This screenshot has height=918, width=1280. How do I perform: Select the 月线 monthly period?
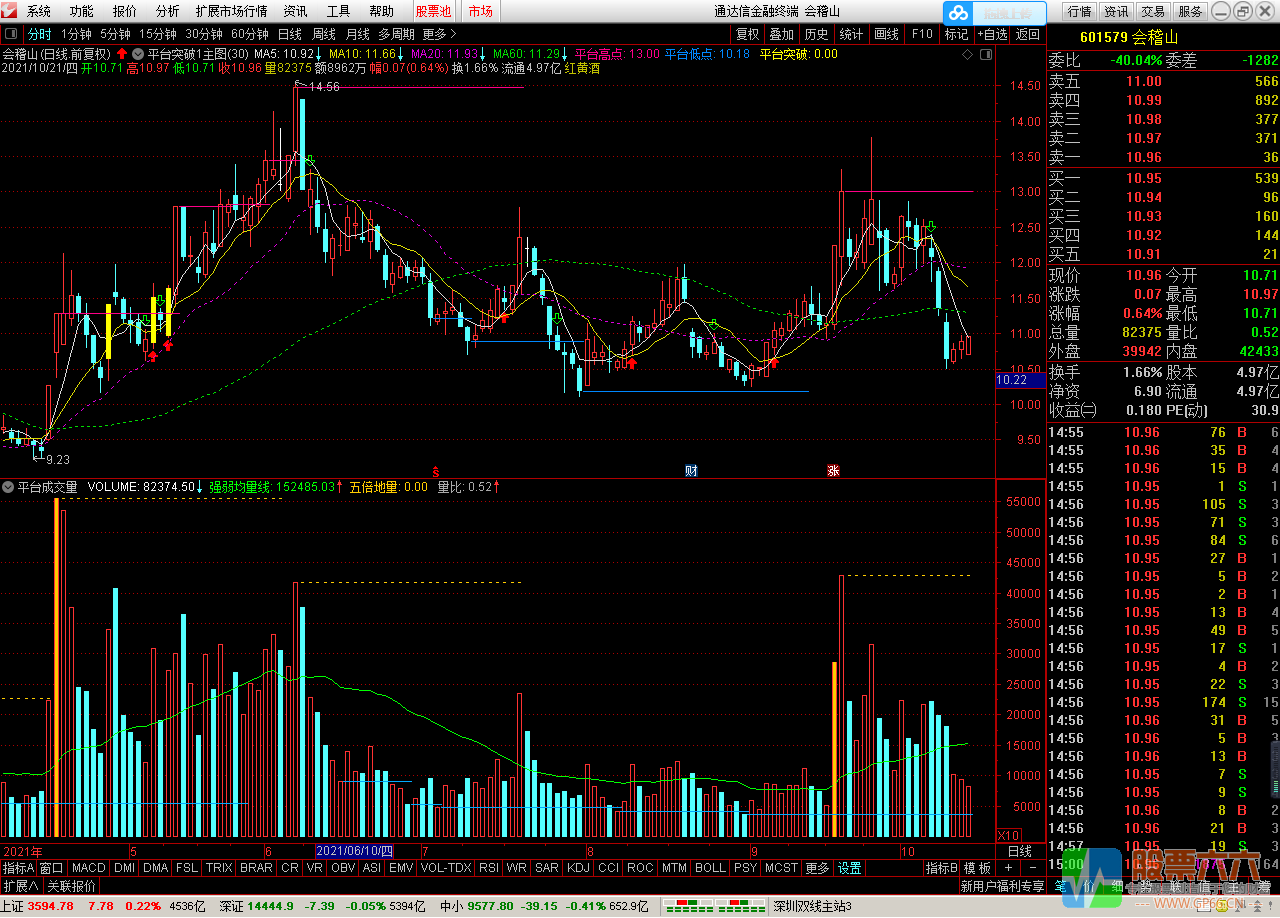tap(358, 34)
